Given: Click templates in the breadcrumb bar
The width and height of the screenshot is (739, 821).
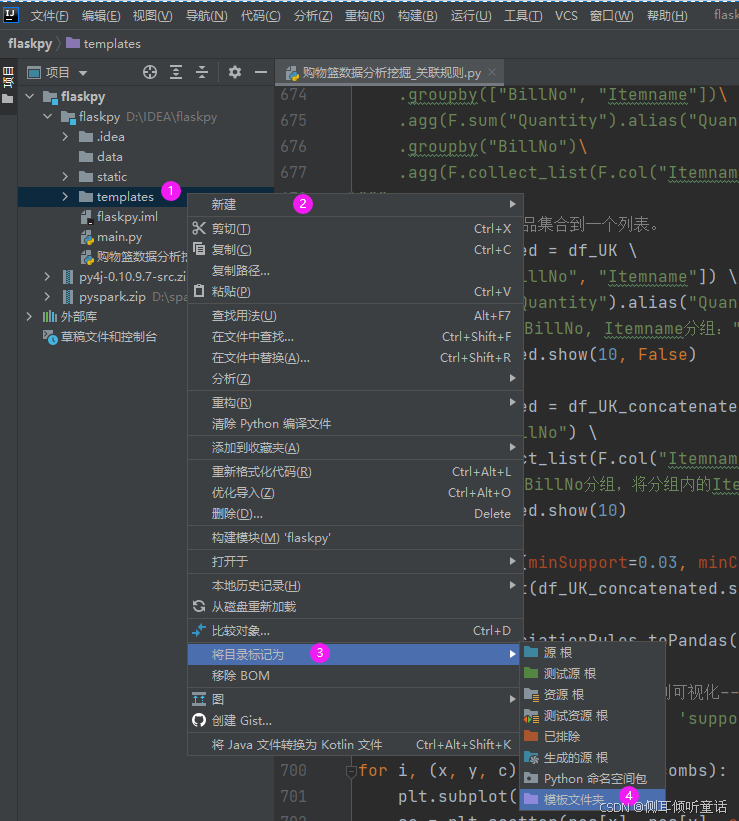Looking at the screenshot, I should coord(112,43).
